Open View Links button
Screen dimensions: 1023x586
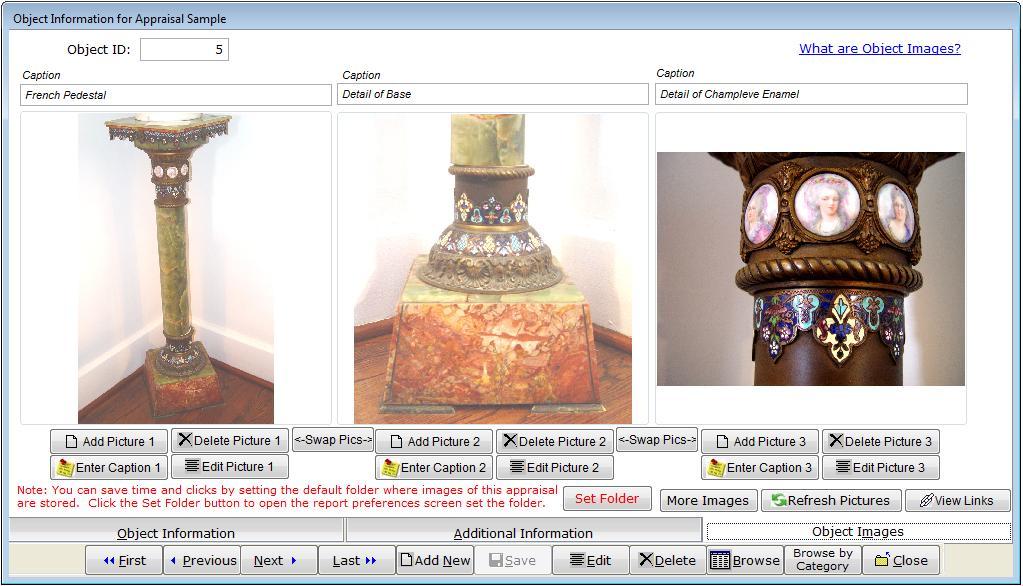[x=957, y=501]
